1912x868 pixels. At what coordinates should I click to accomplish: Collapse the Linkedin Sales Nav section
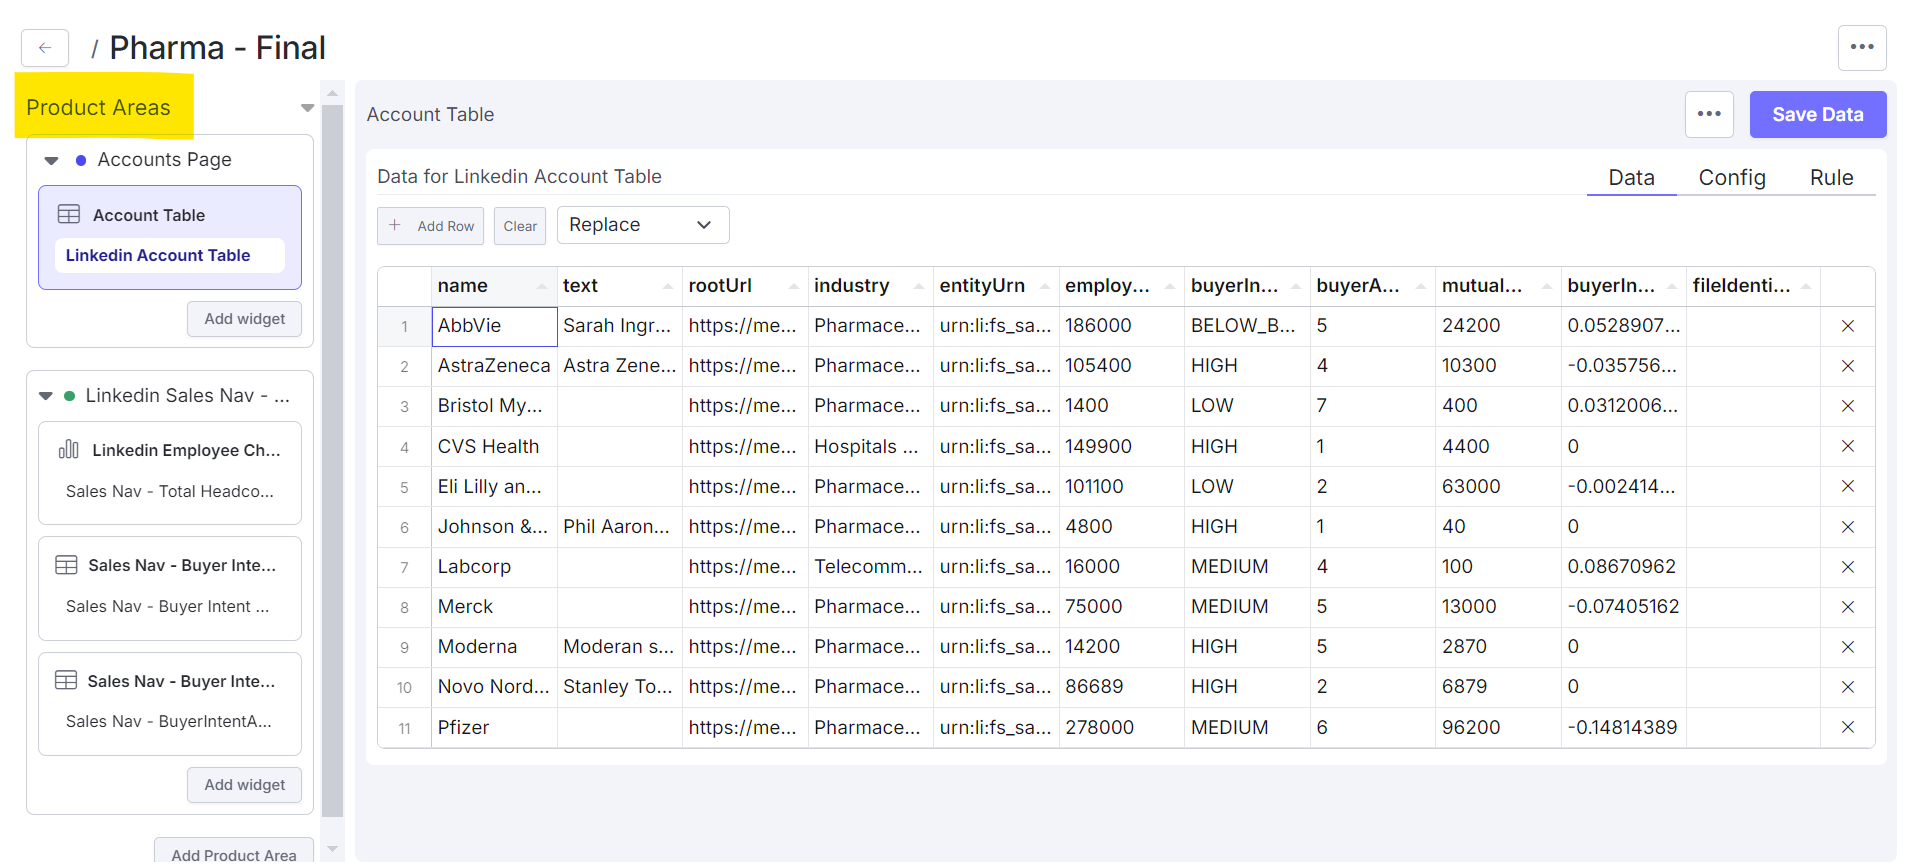tap(46, 396)
